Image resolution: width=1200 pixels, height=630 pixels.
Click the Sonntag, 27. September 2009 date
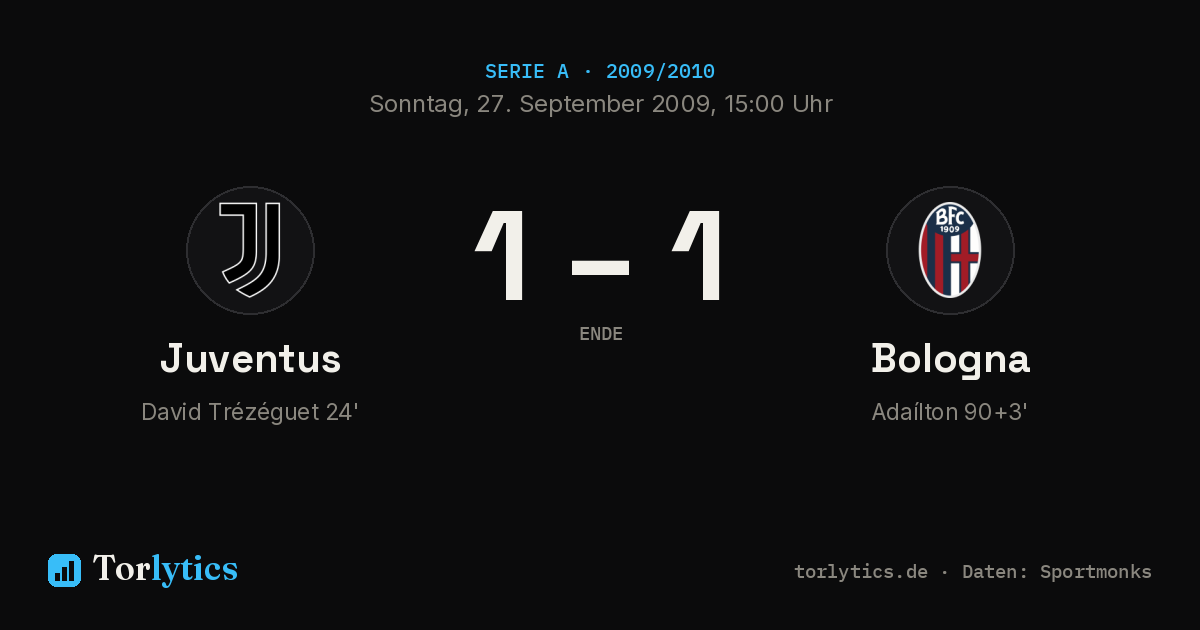coord(539,104)
